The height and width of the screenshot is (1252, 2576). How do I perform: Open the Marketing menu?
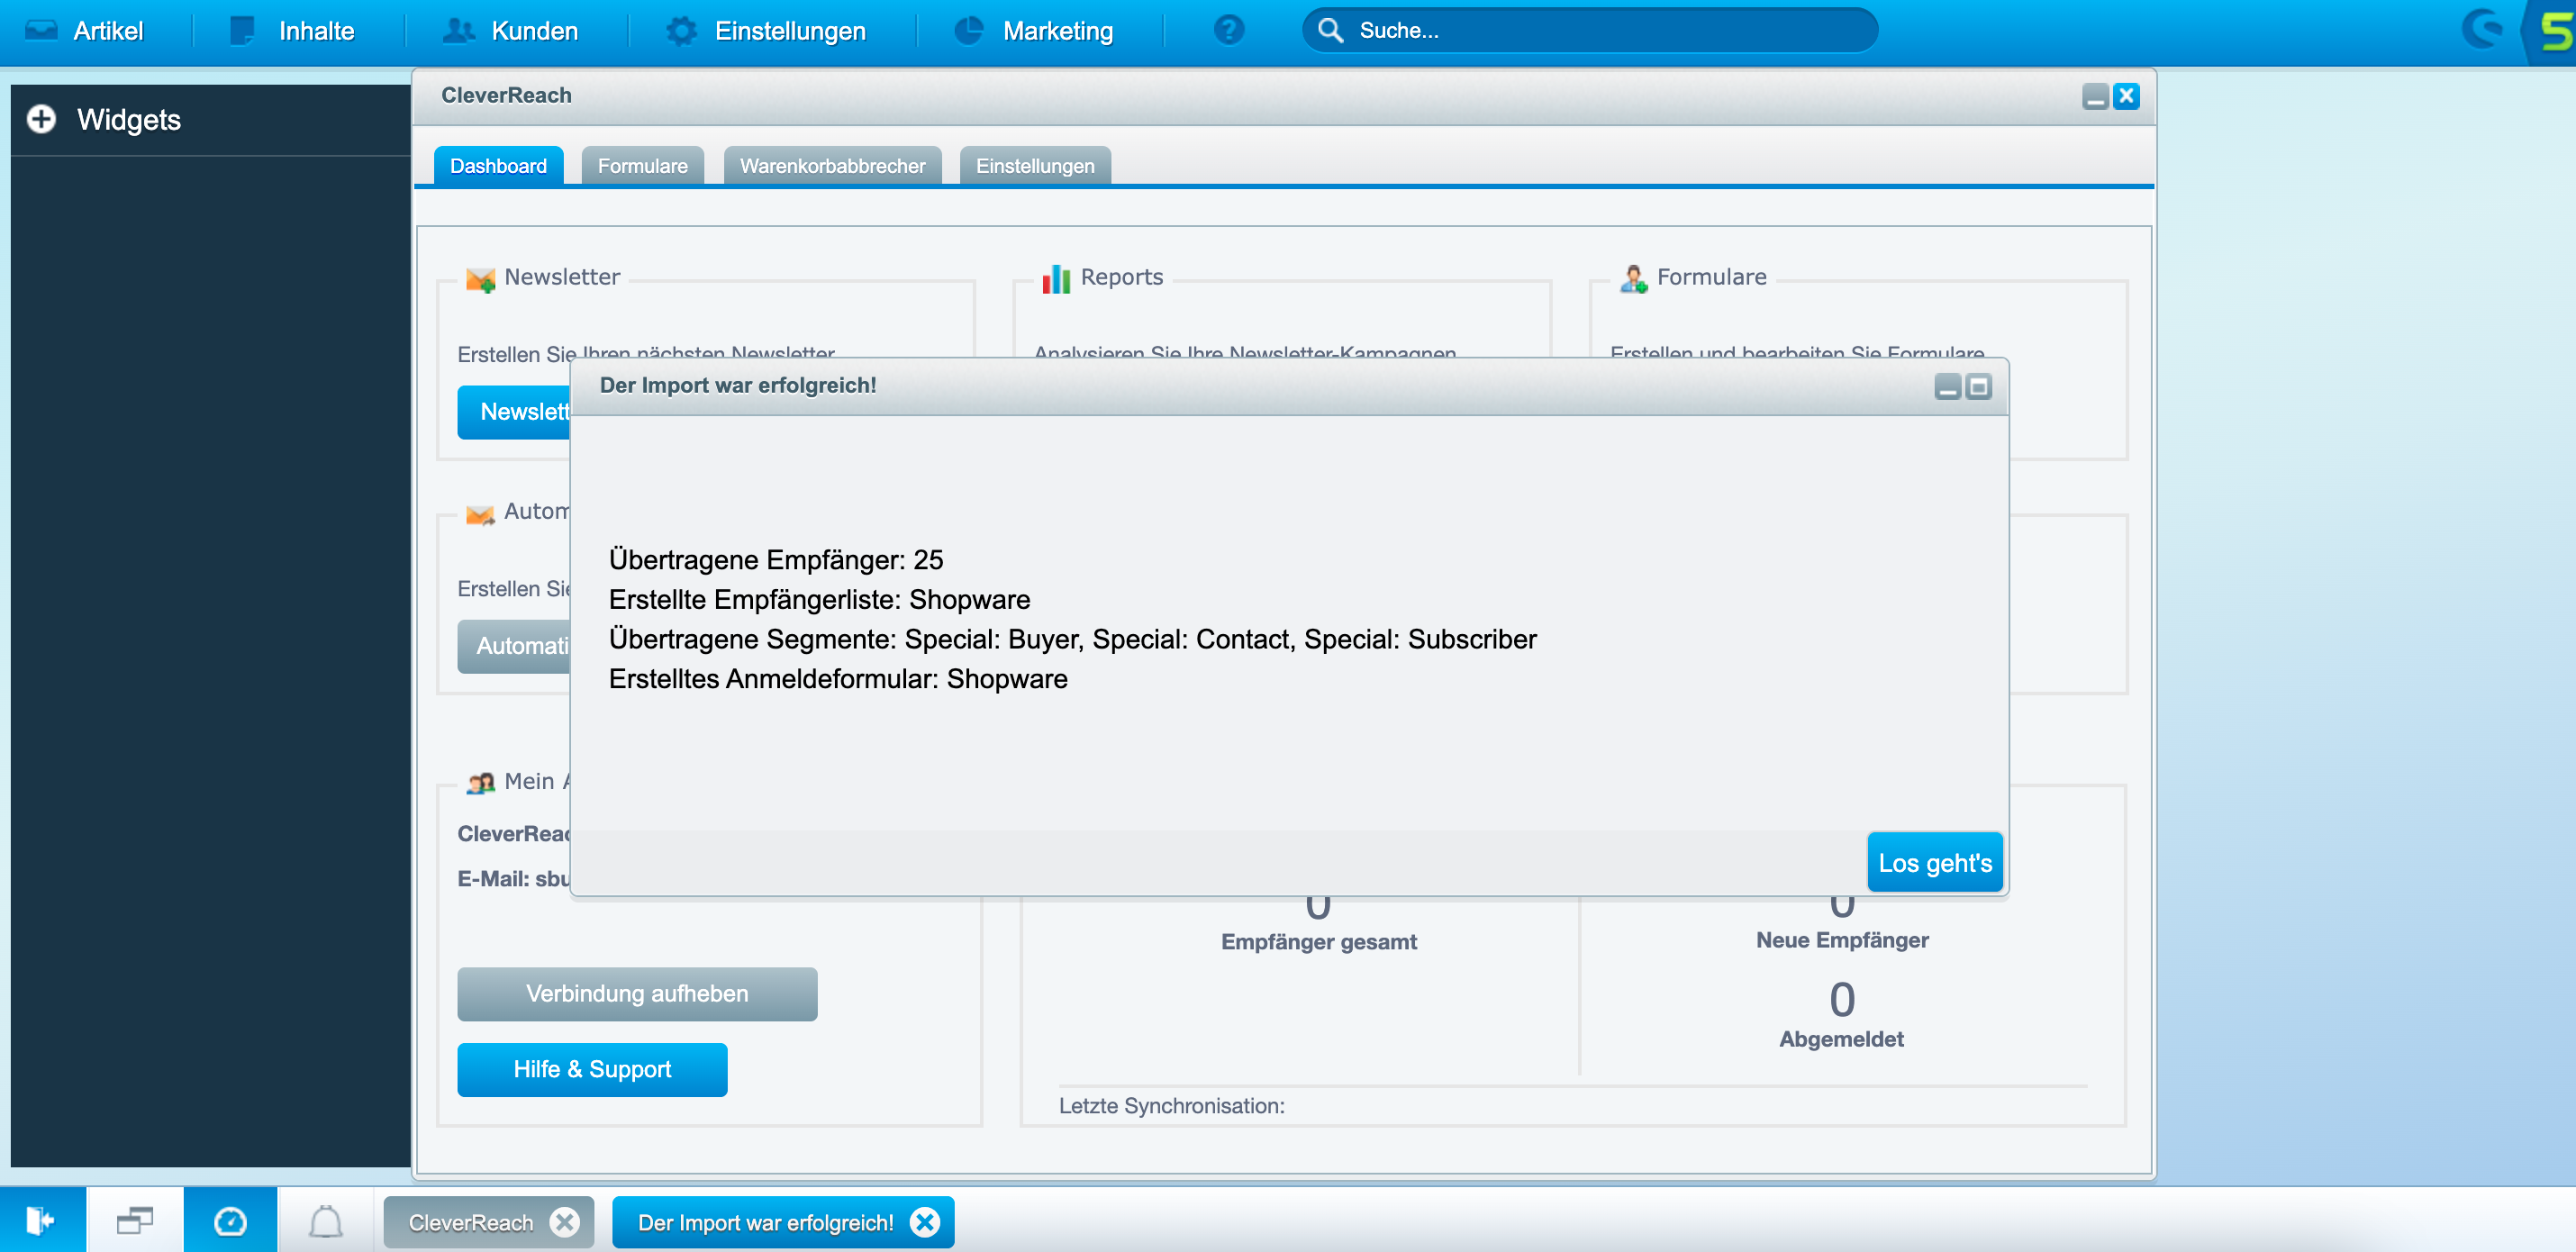pos(1034,31)
